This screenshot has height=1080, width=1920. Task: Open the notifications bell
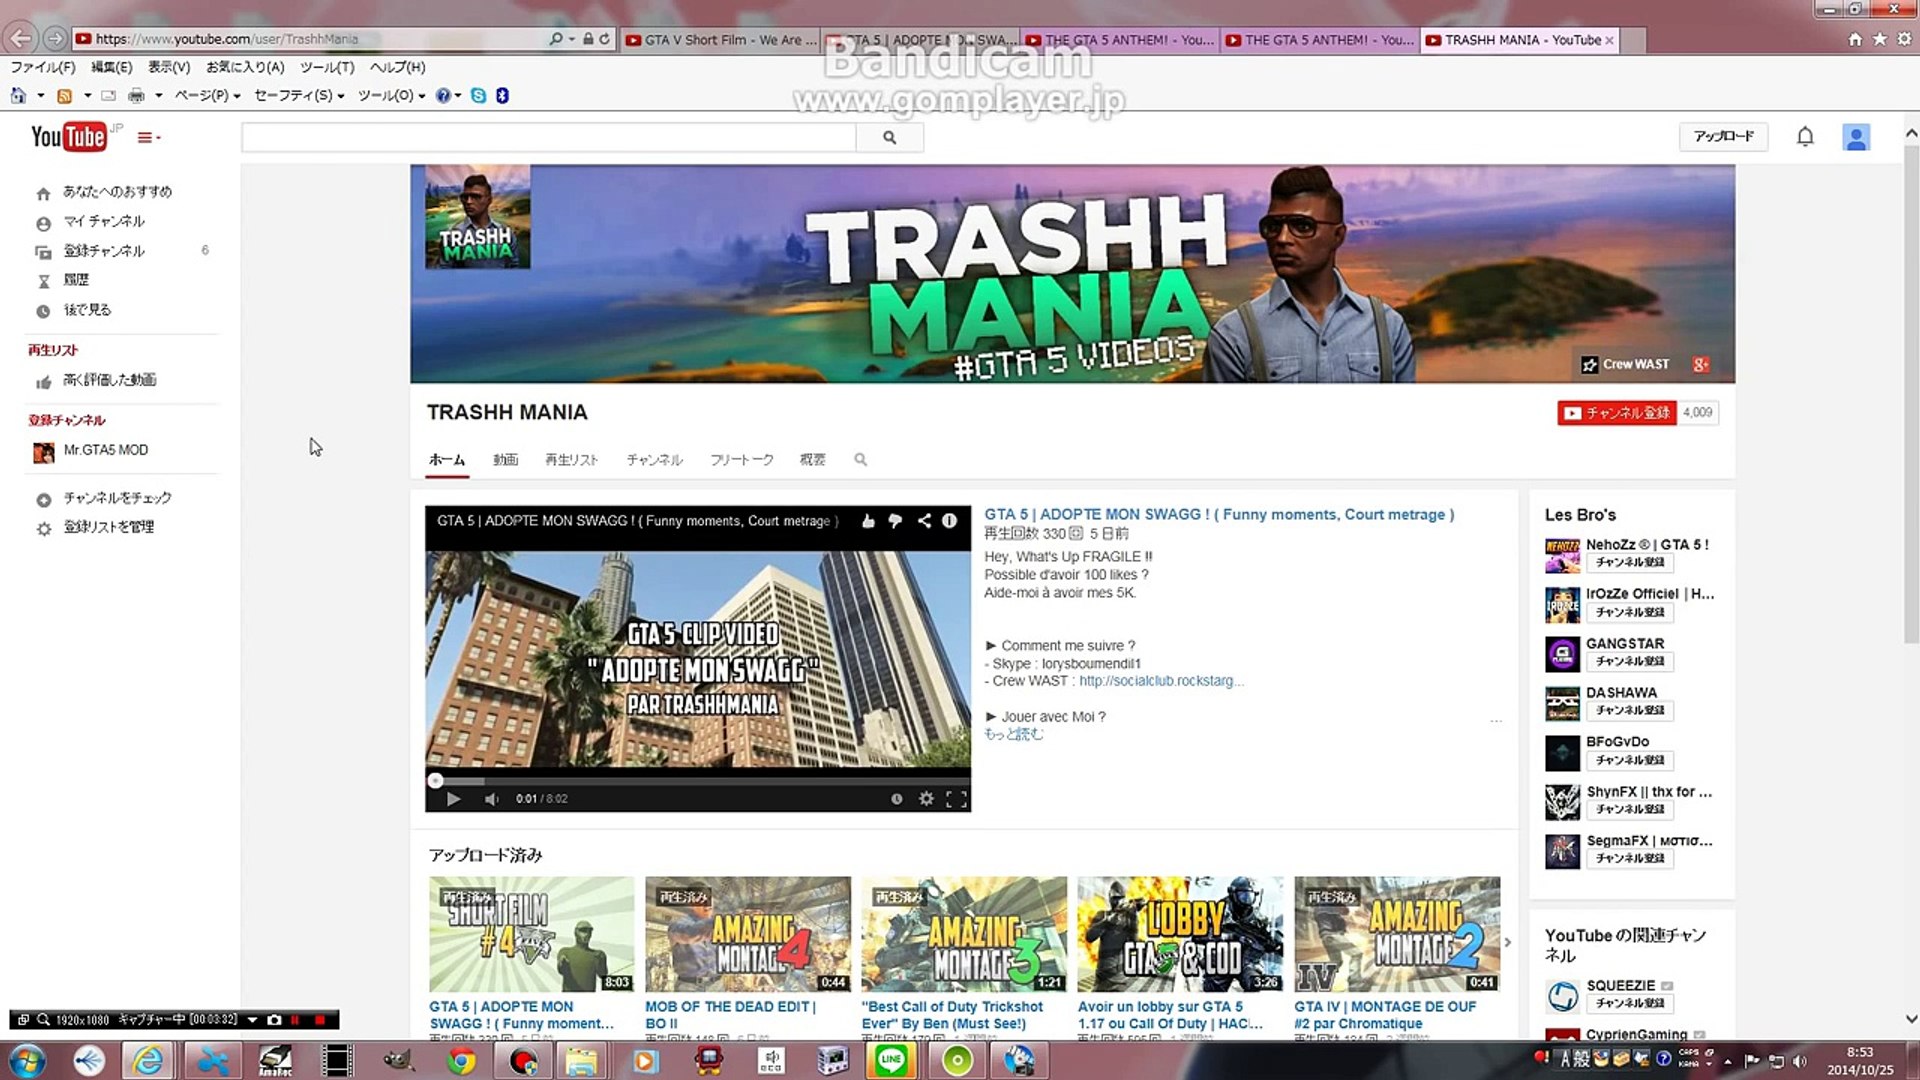1805,137
